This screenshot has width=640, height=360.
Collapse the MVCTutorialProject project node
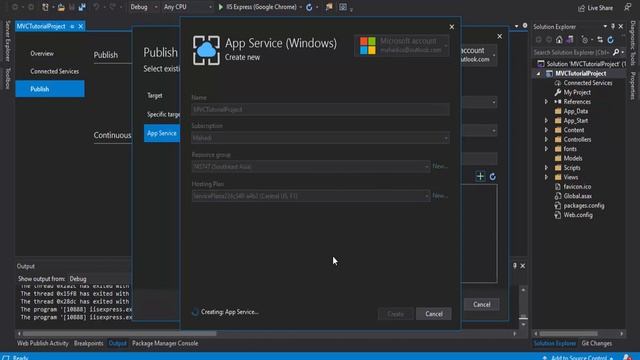click(x=538, y=73)
